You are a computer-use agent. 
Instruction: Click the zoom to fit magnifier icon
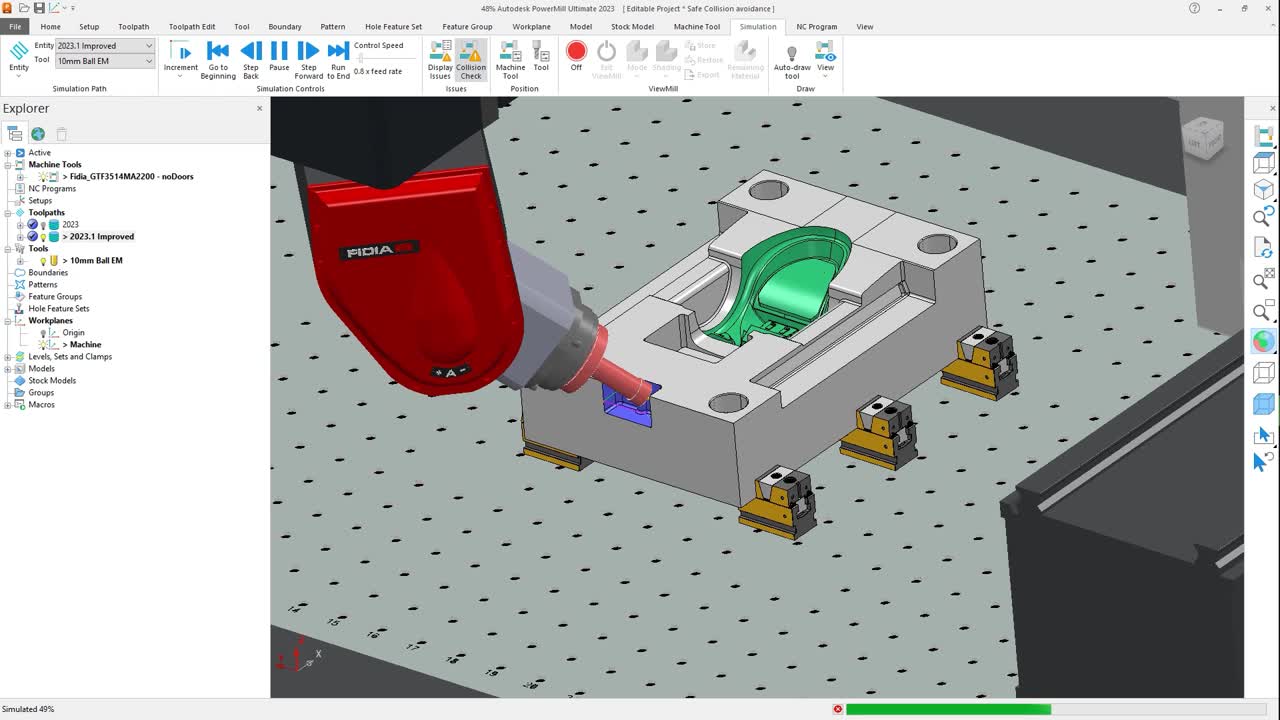tap(1264, 279)
